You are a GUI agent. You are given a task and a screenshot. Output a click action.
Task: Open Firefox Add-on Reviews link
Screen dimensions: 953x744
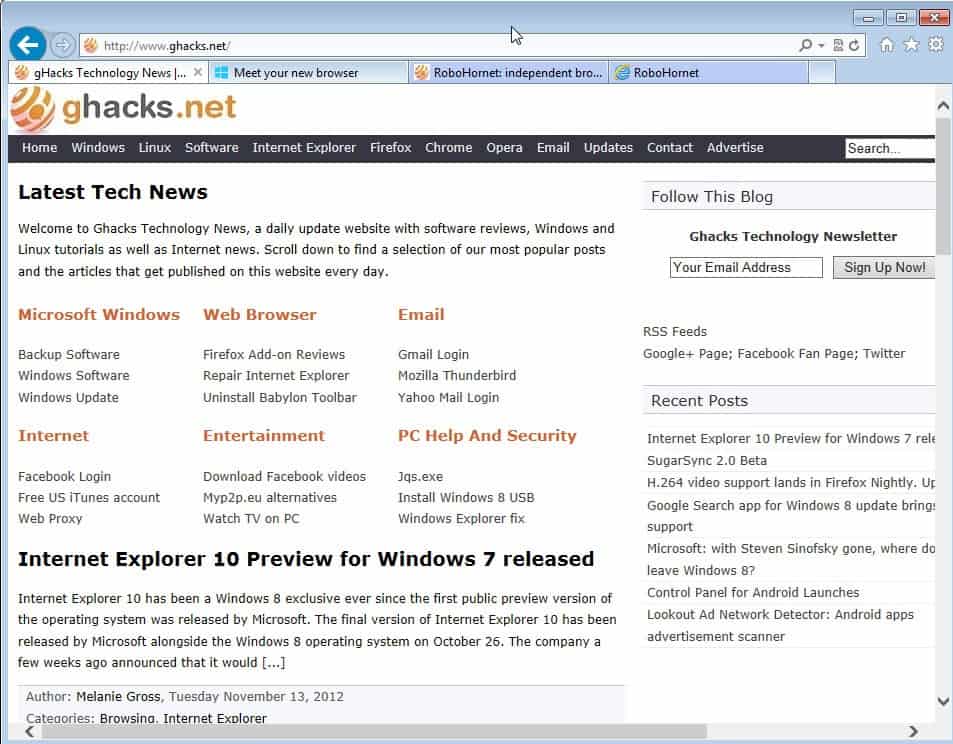click(274, 354)
